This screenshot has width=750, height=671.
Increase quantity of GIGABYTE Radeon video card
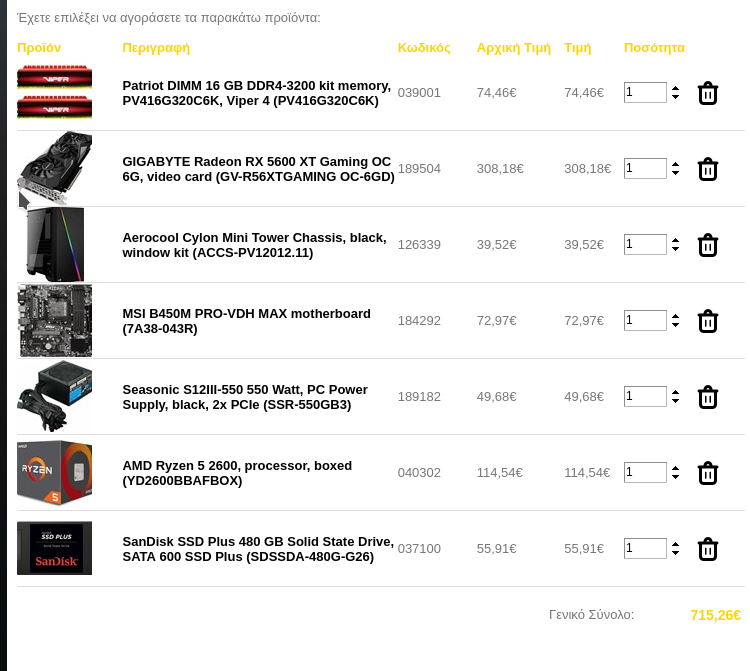point(675,164)
